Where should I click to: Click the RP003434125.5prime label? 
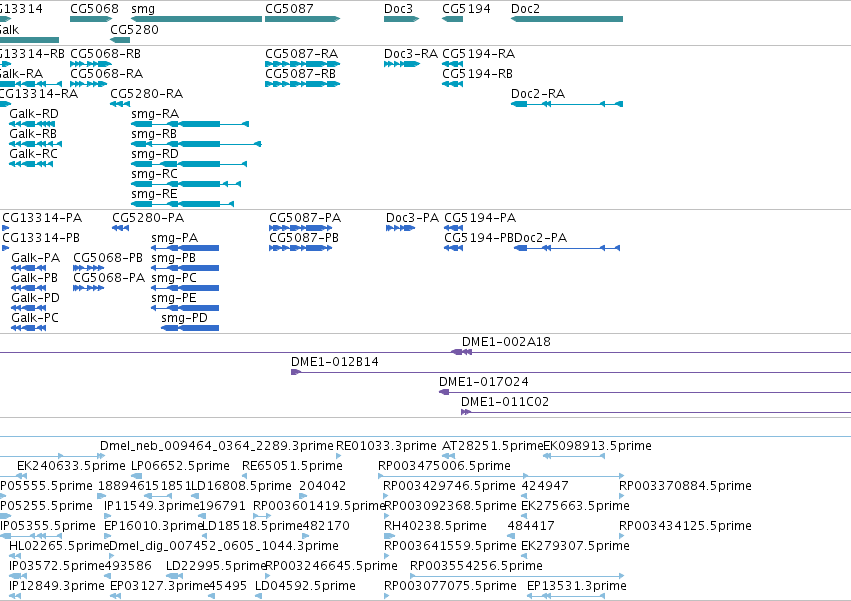685,526
